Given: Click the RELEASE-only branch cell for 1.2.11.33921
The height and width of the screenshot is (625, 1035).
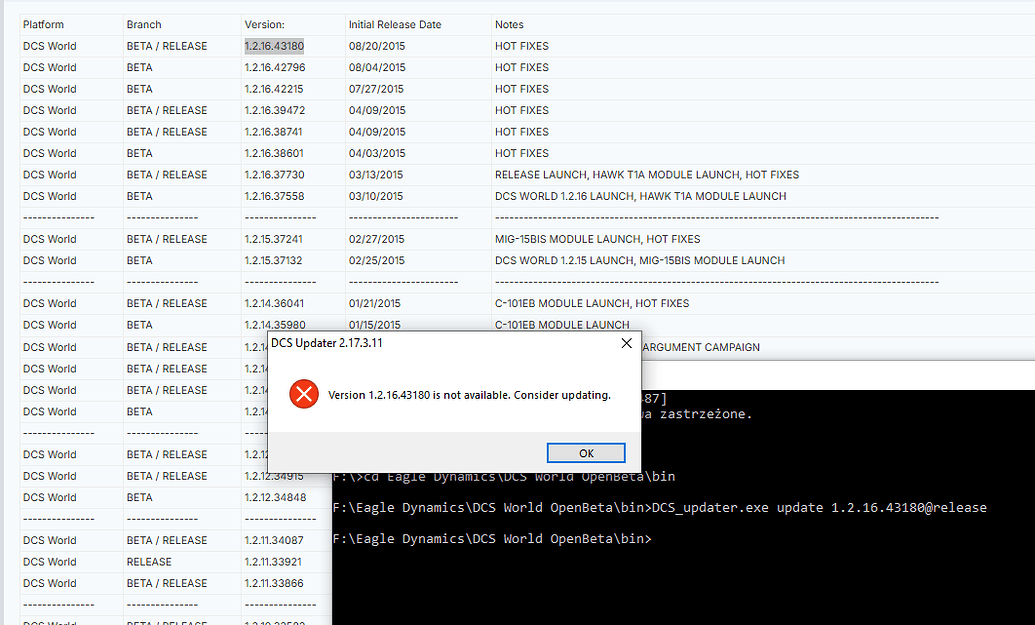Looking at the screenshot, I should pyautogui.click(x=149, y=562).
